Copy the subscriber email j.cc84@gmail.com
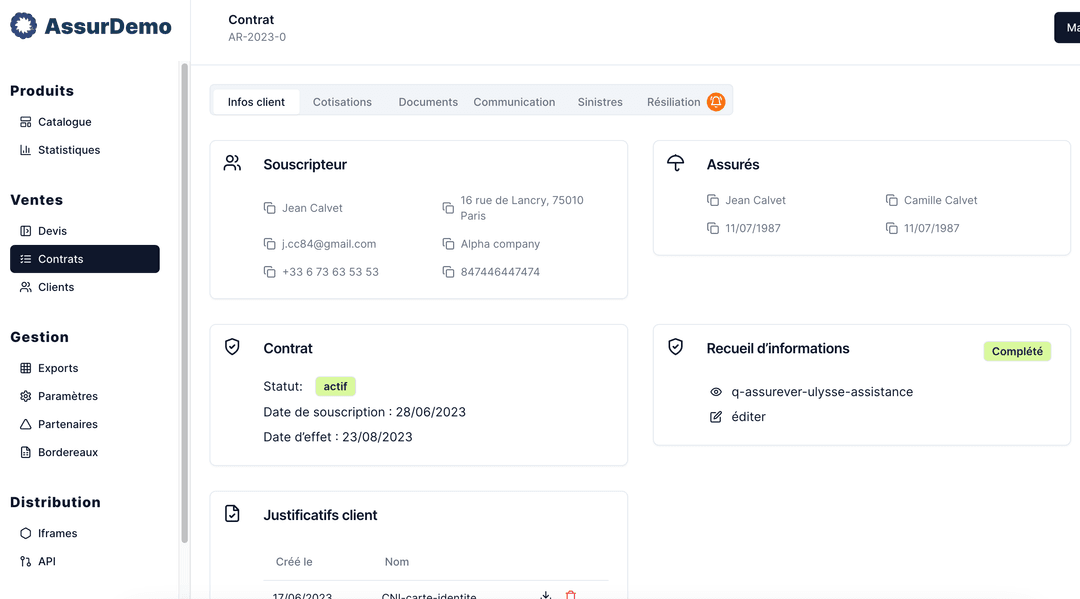1080x599 pixels. coord(269,244)
